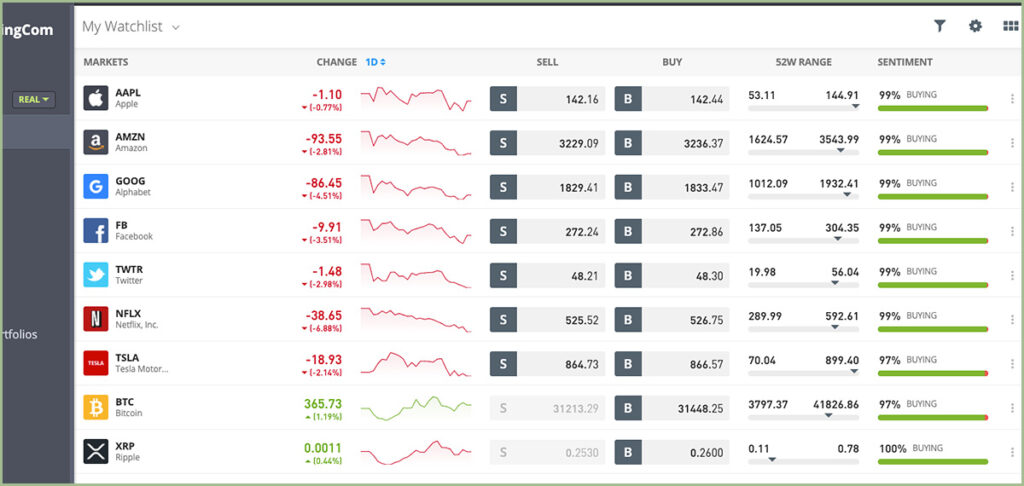Open the BTC green sparkline chart
The width and height of the screenshot is (1024, 486).
point(415,408)
